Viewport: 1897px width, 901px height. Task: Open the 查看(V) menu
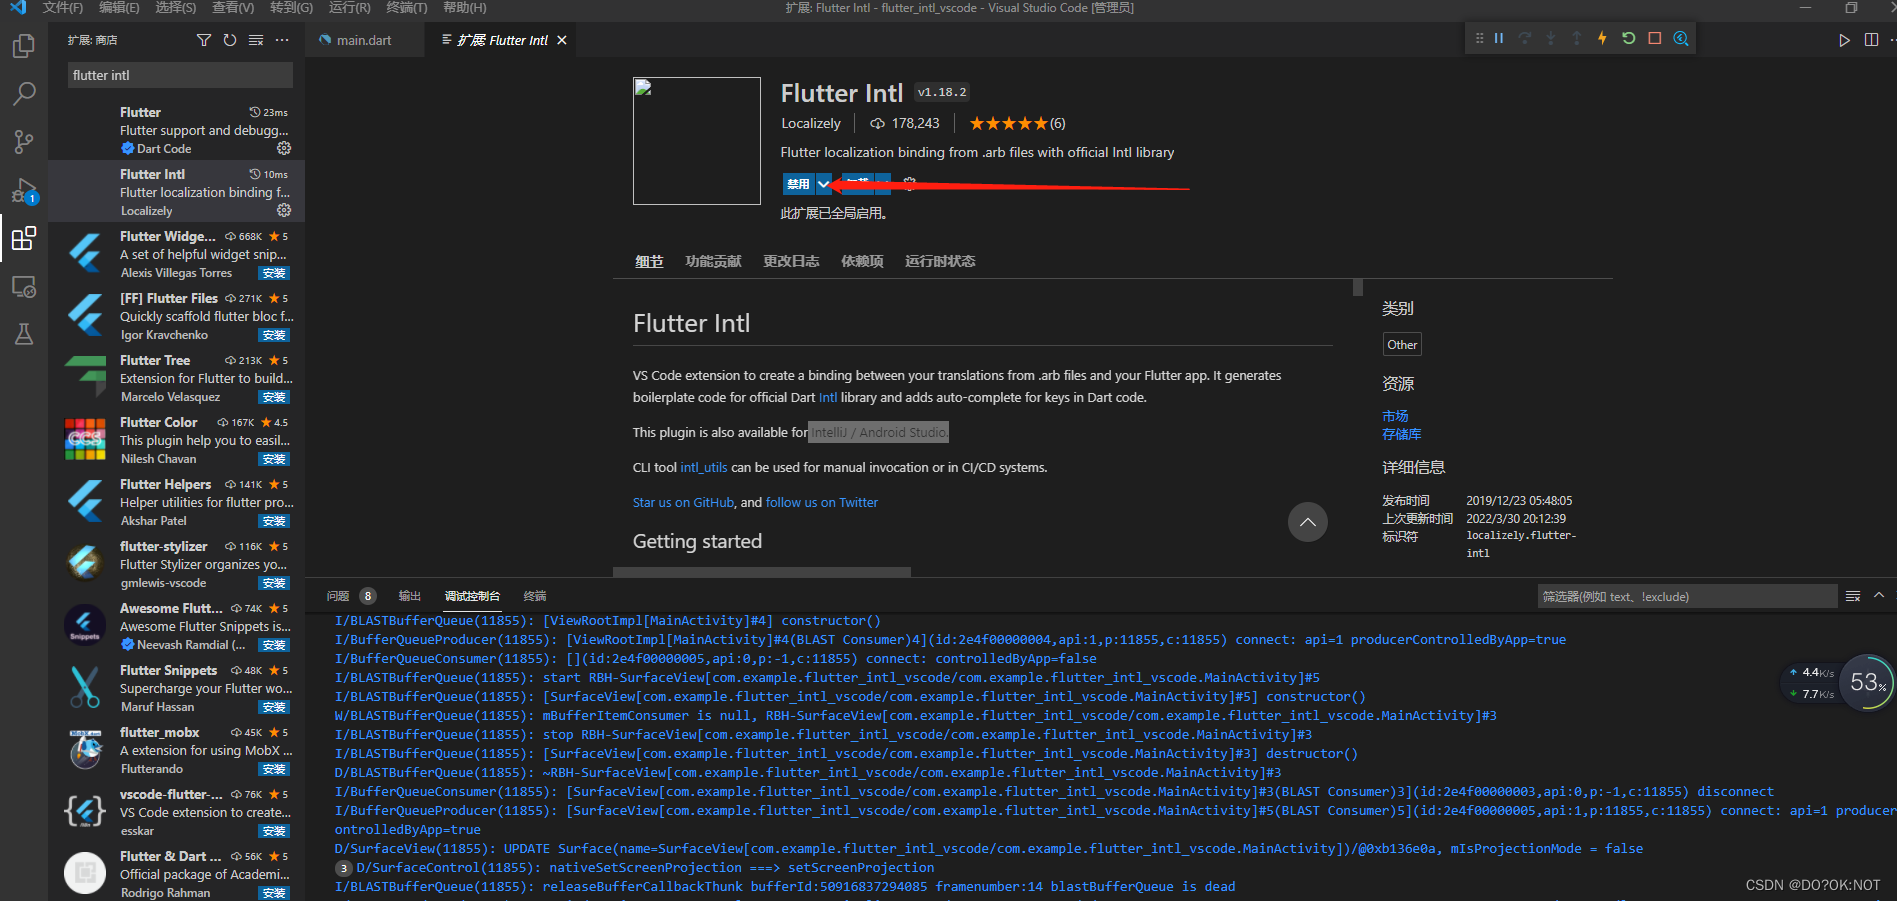coord(233,8)
